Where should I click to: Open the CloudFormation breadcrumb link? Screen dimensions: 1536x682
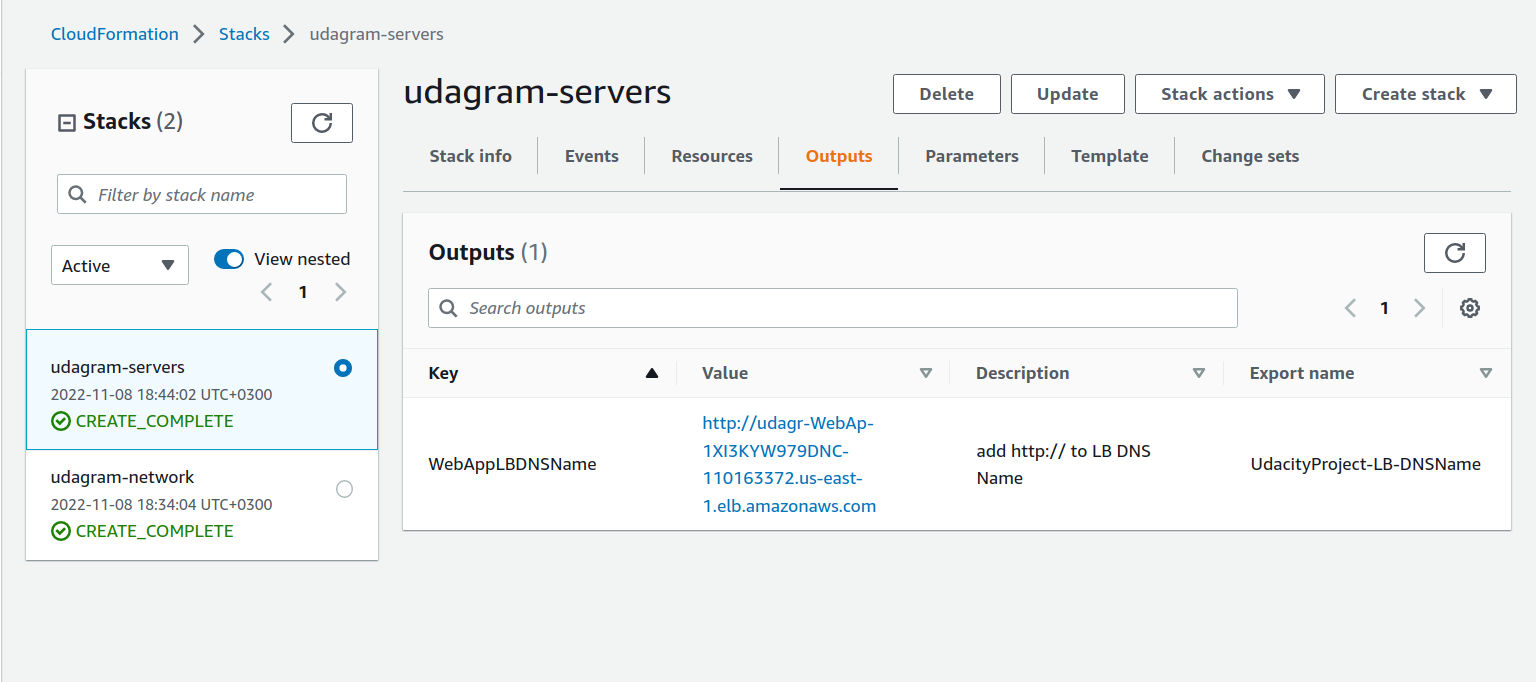[115, 34]
